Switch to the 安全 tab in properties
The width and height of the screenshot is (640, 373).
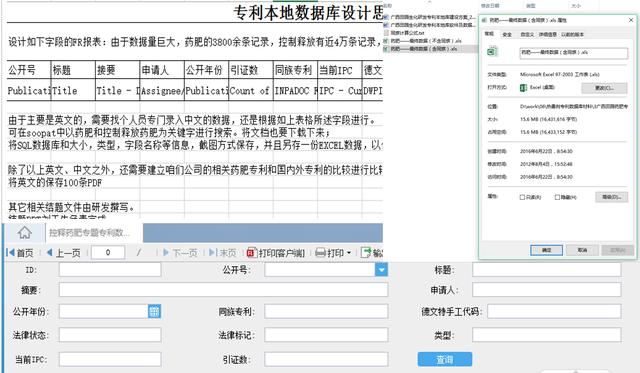click(507, 35)
